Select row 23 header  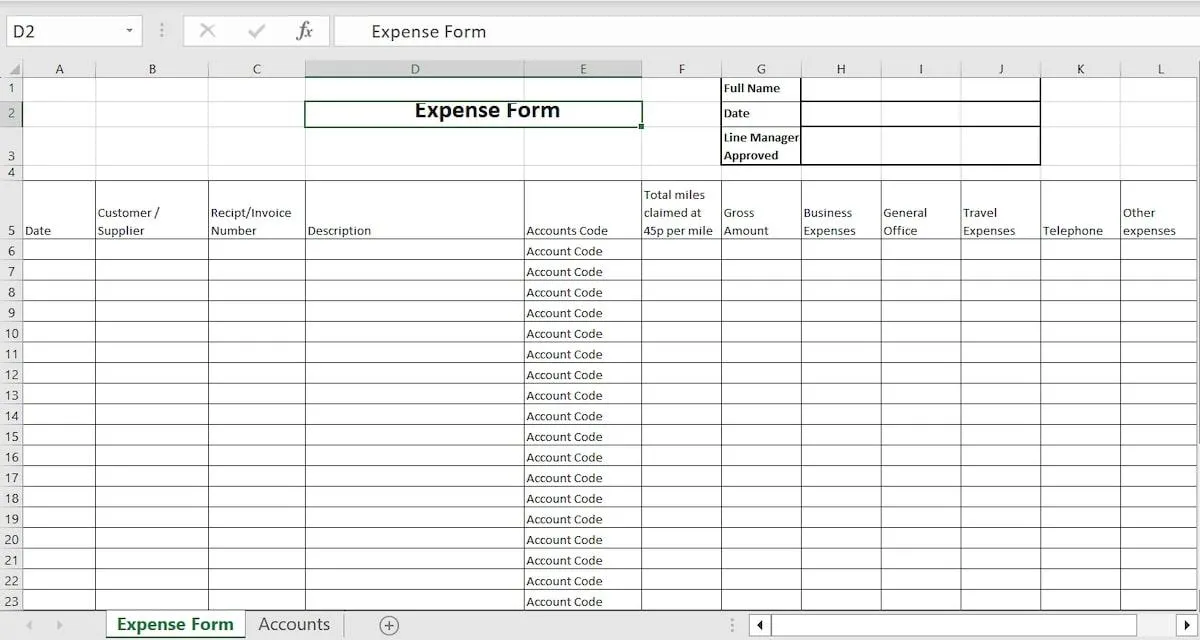pos(12,601)
